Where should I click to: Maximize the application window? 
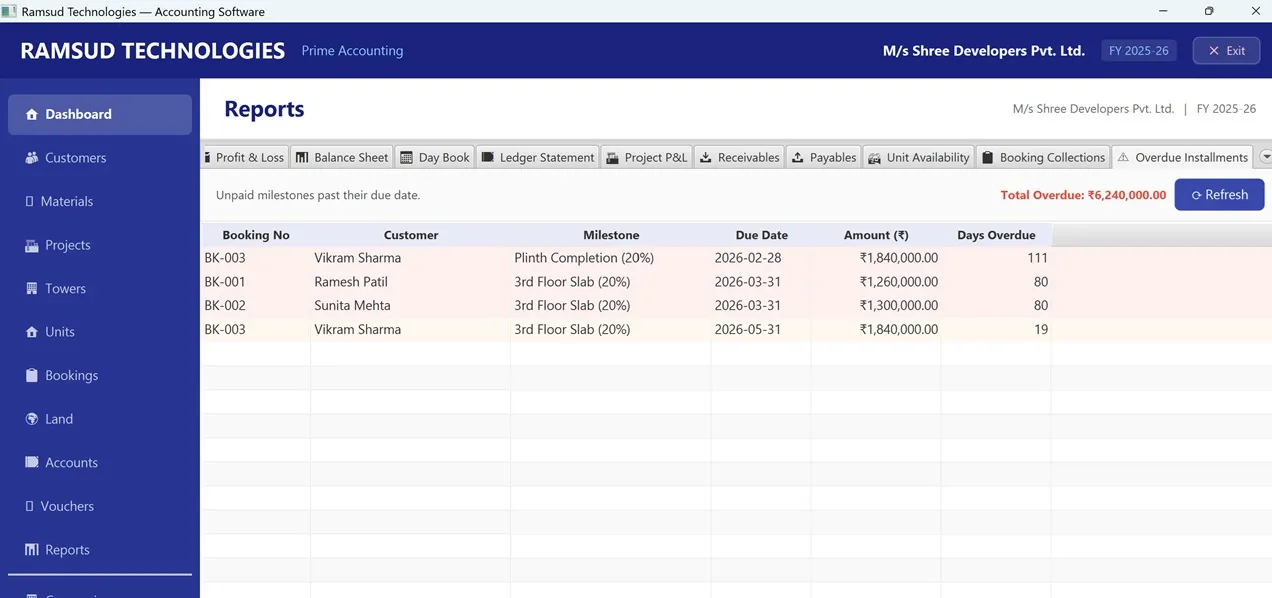pos(1209,11)
